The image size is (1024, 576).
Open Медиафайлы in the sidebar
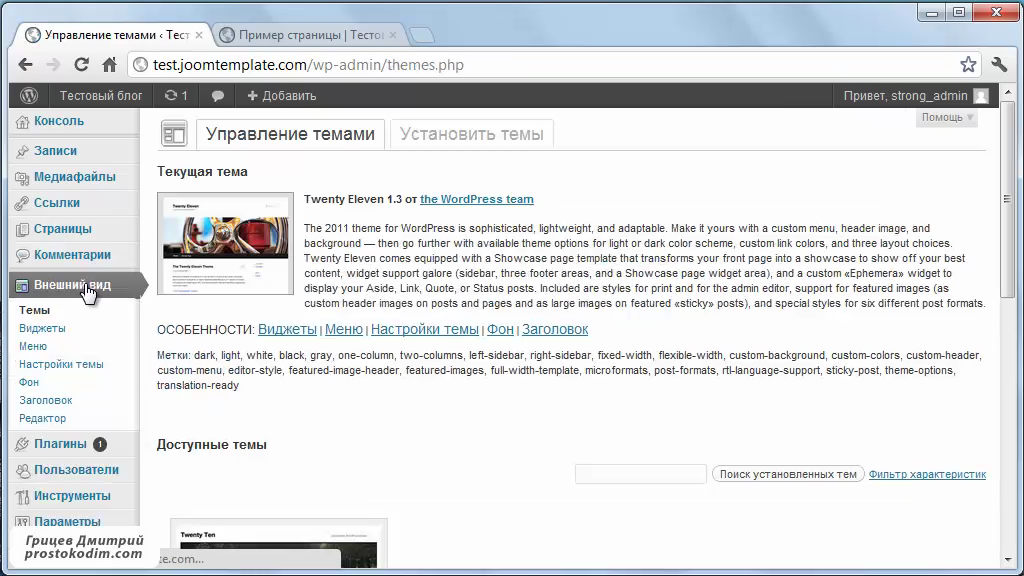click(74, 176)
